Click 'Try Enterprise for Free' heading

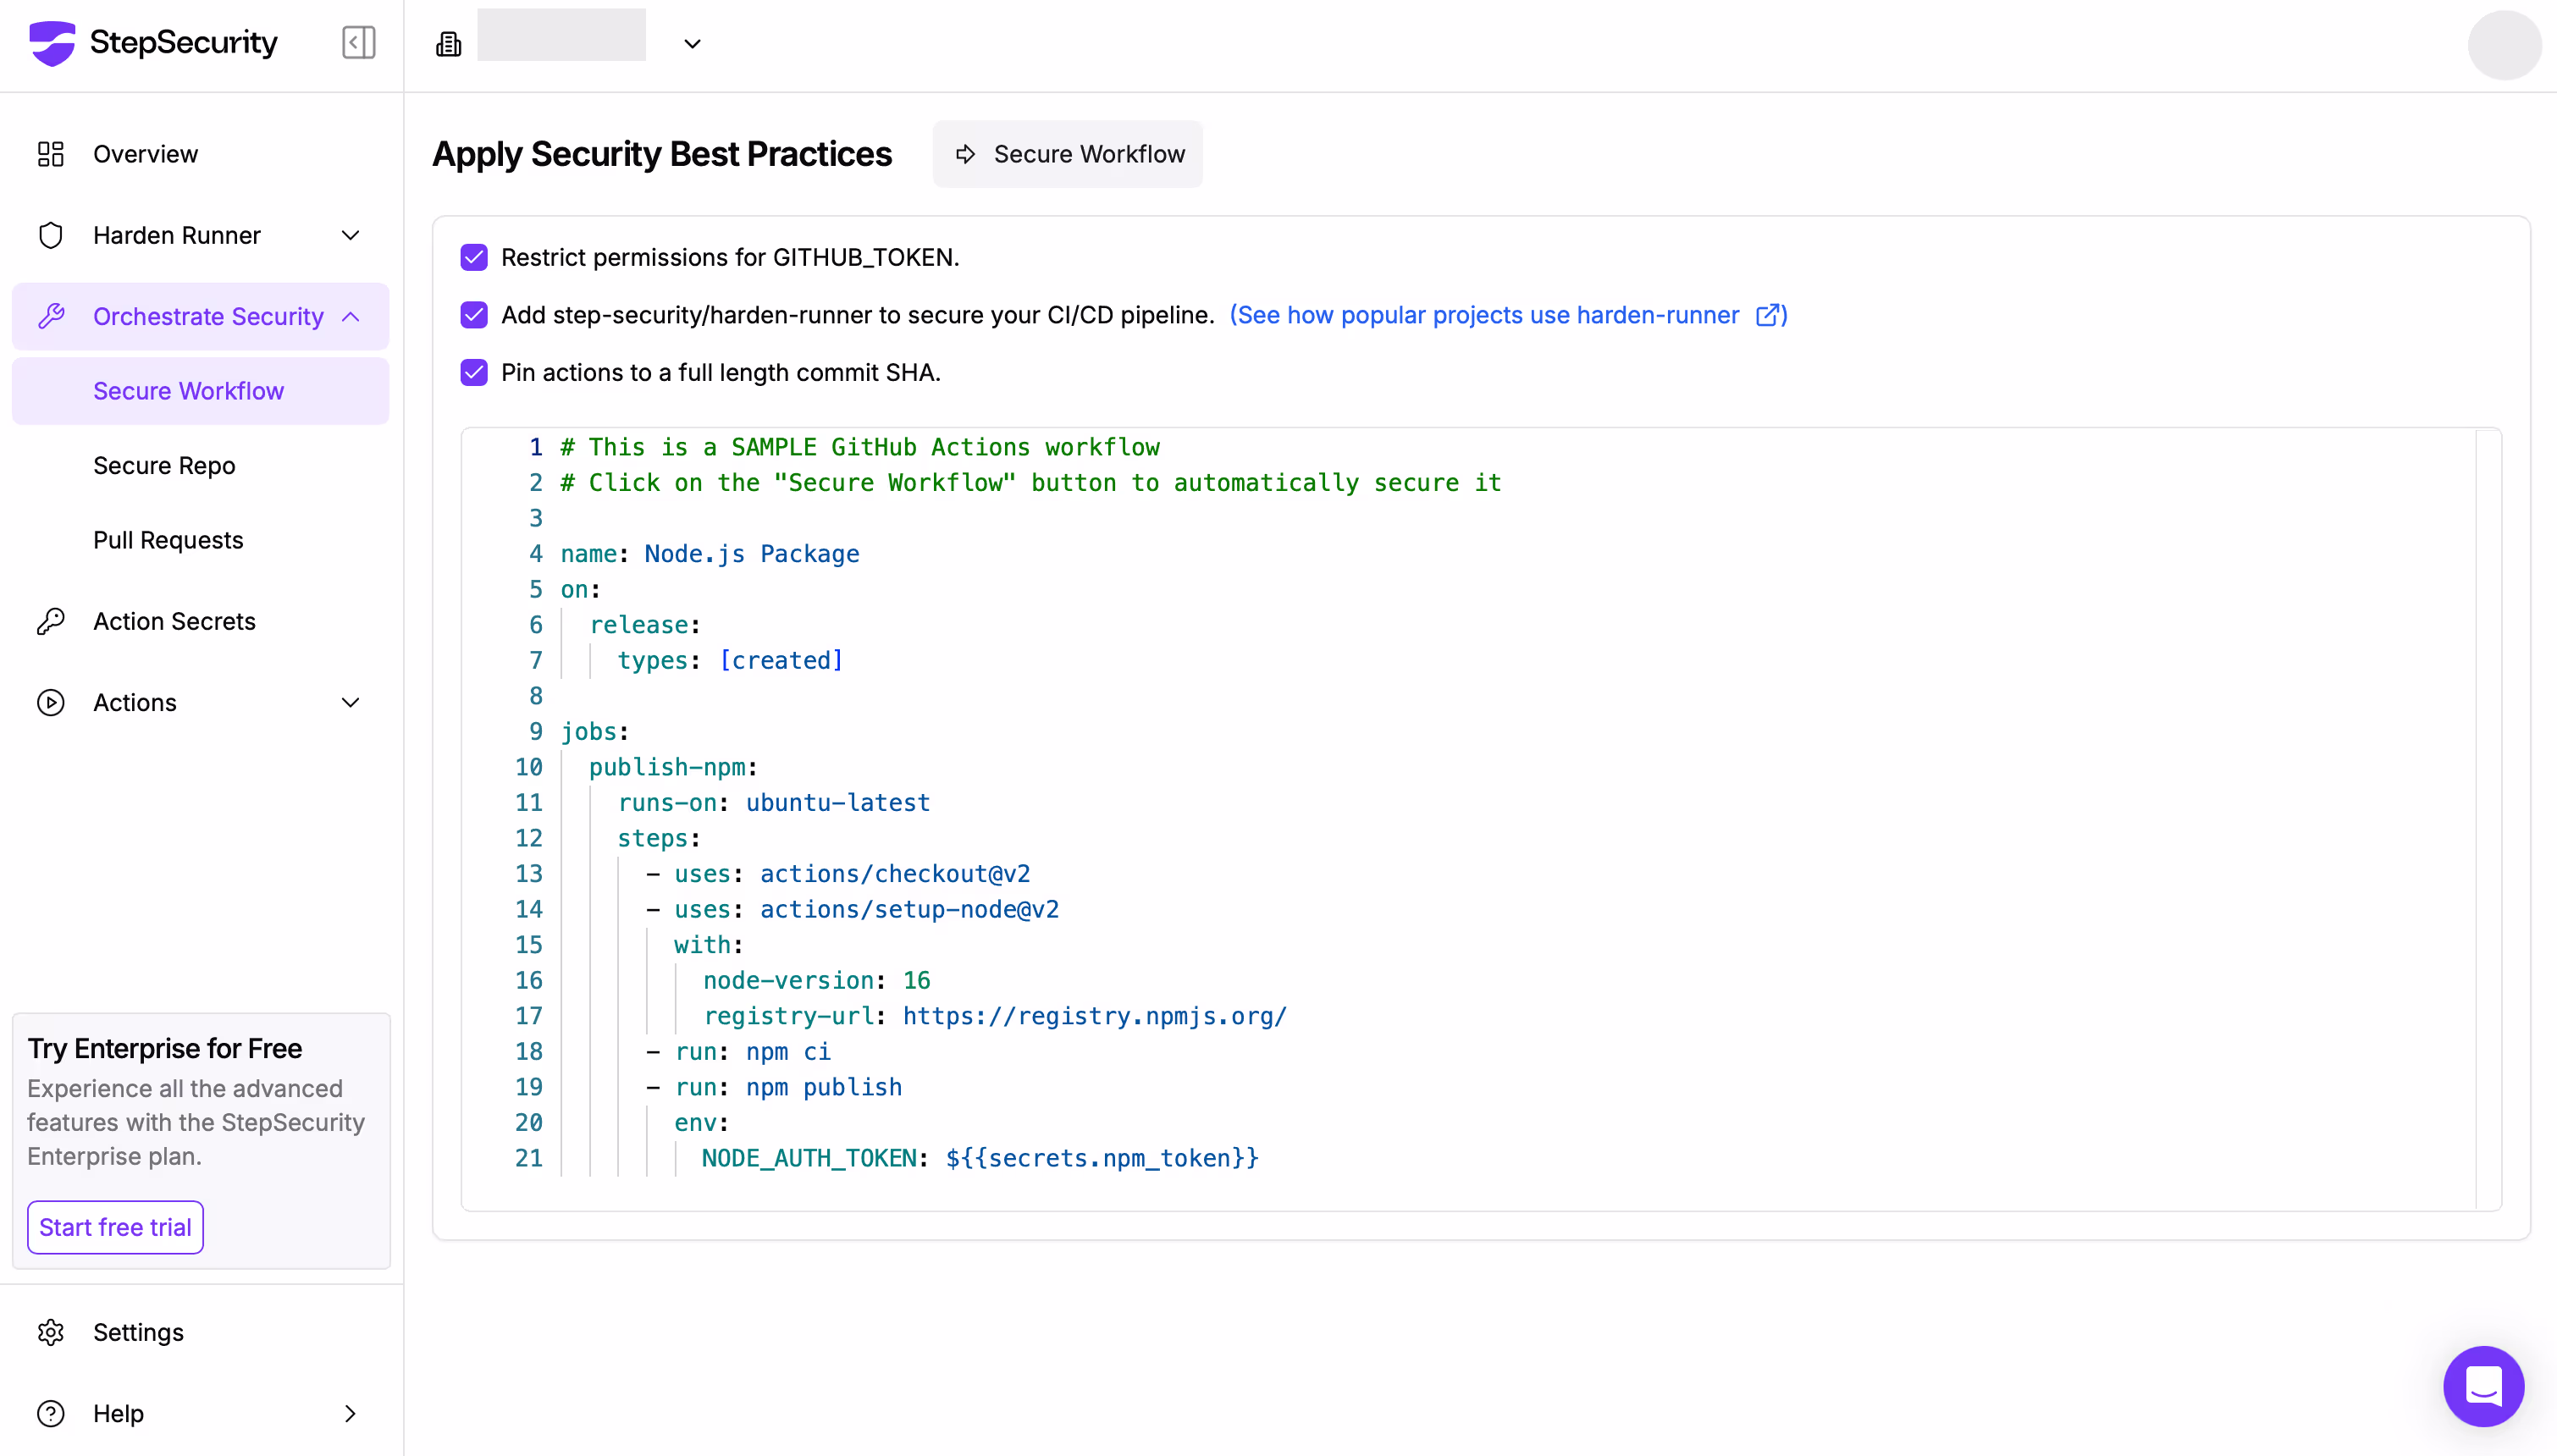click(x=165, y=1048)
